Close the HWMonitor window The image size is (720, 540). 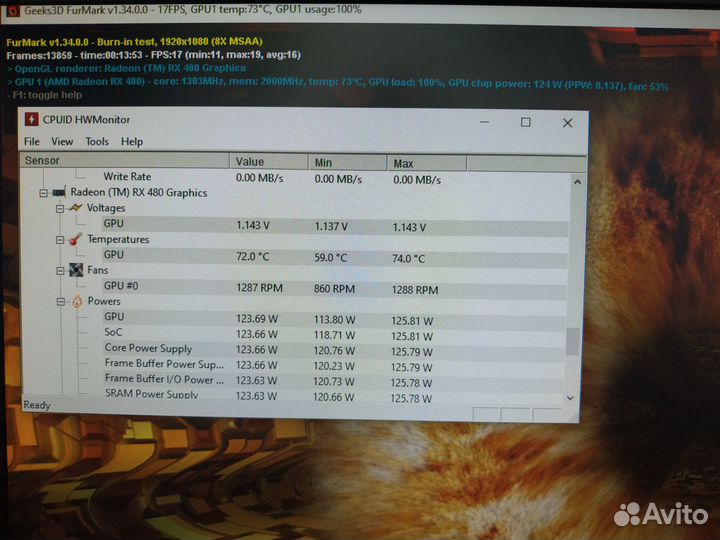pyautogui.click(x=568, y=123)
